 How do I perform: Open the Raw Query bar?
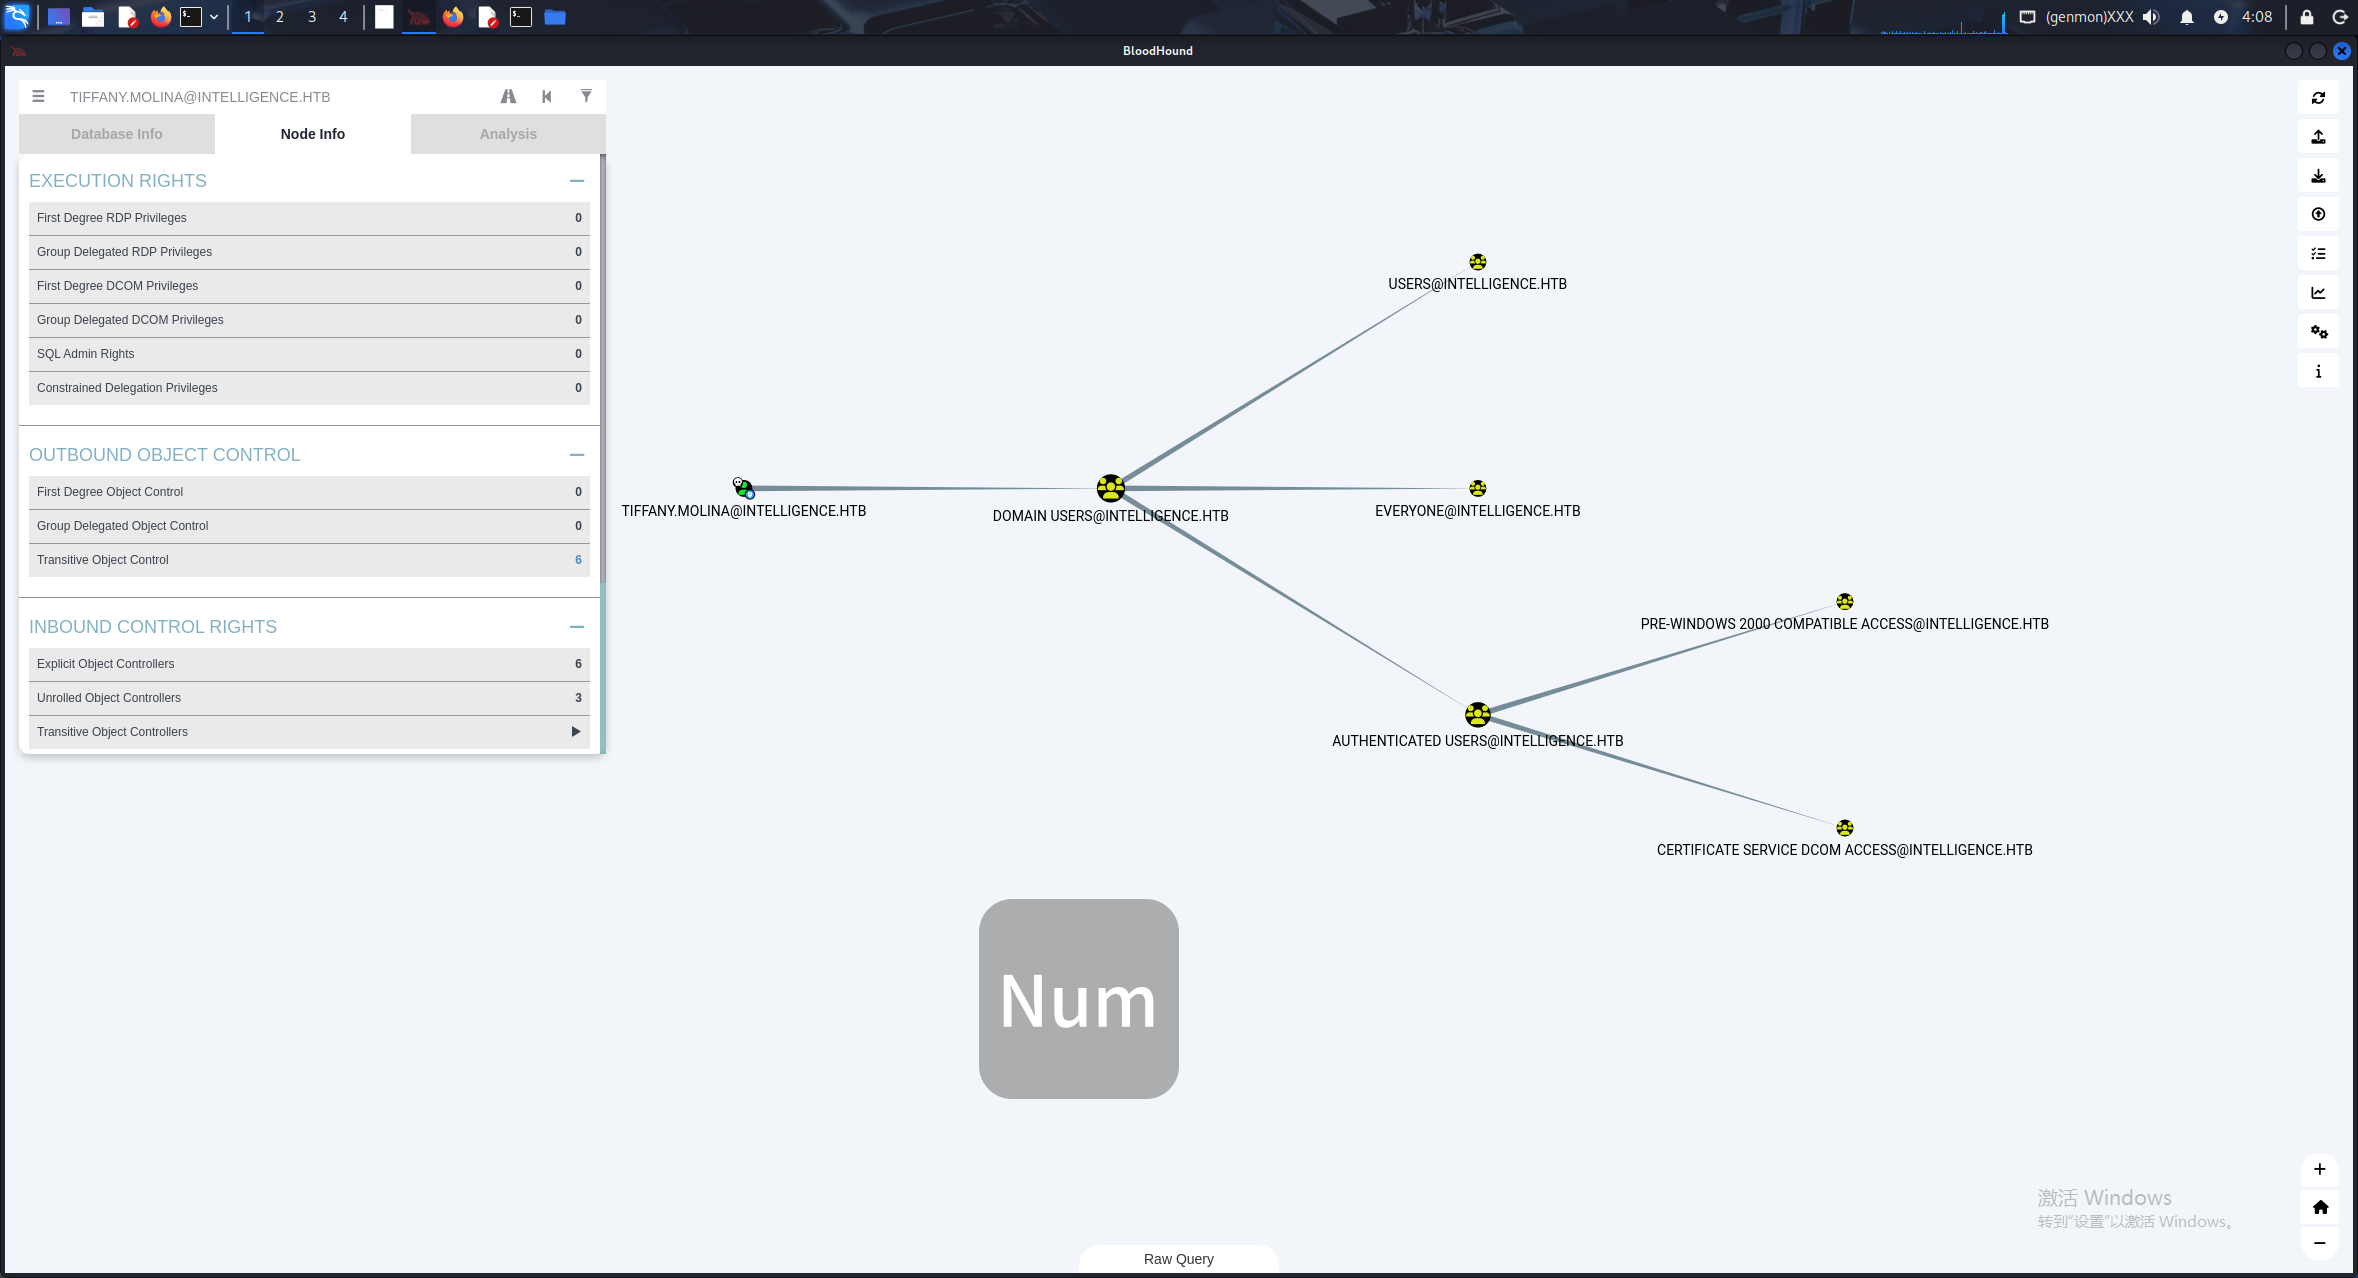coord(1179,1259)
